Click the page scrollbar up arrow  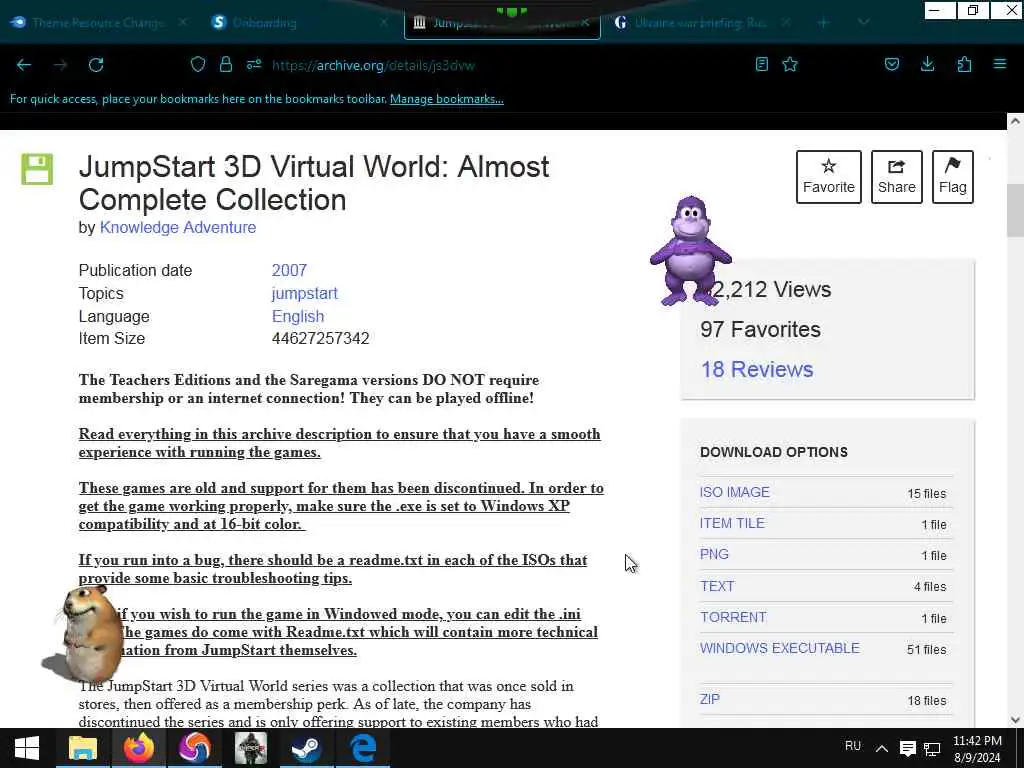[x=1015, y=121]
